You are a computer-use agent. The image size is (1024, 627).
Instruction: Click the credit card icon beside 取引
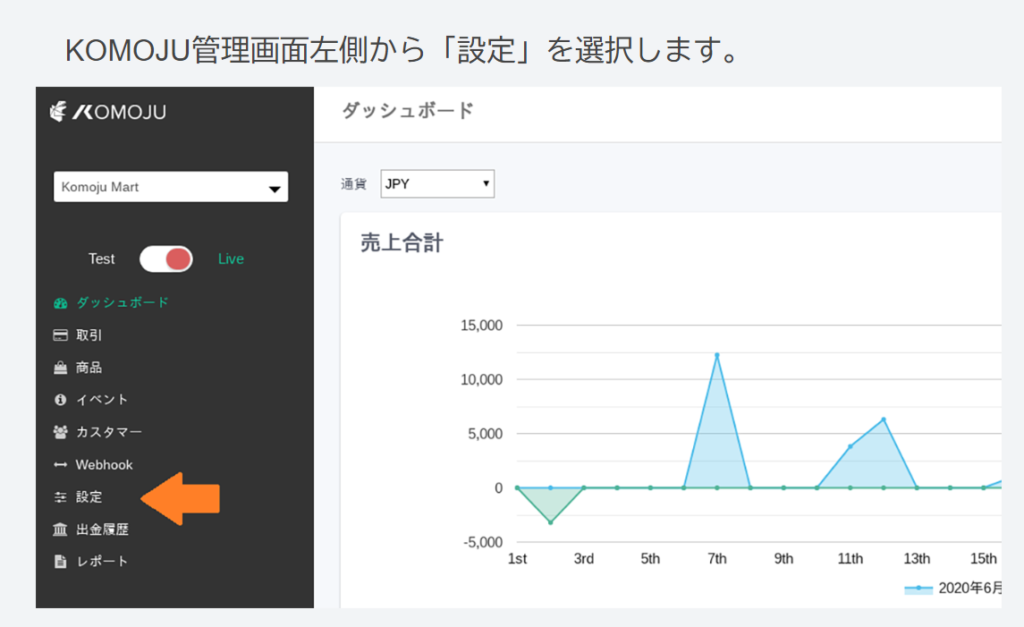(60, 335)
